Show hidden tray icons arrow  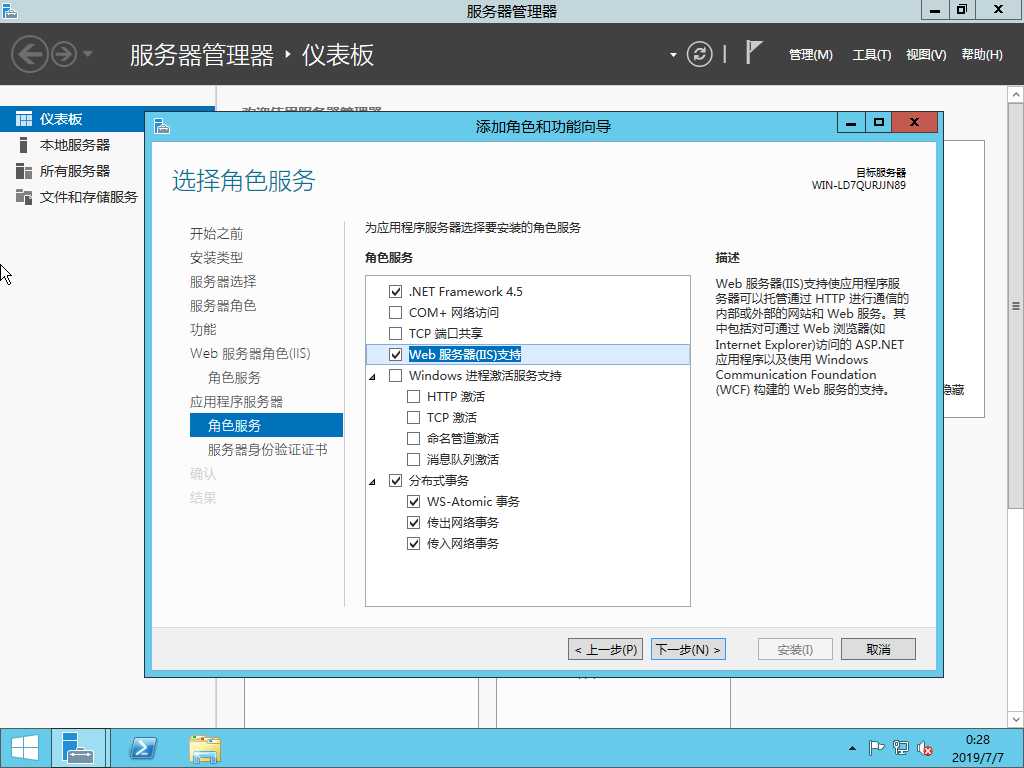(852, 748)
